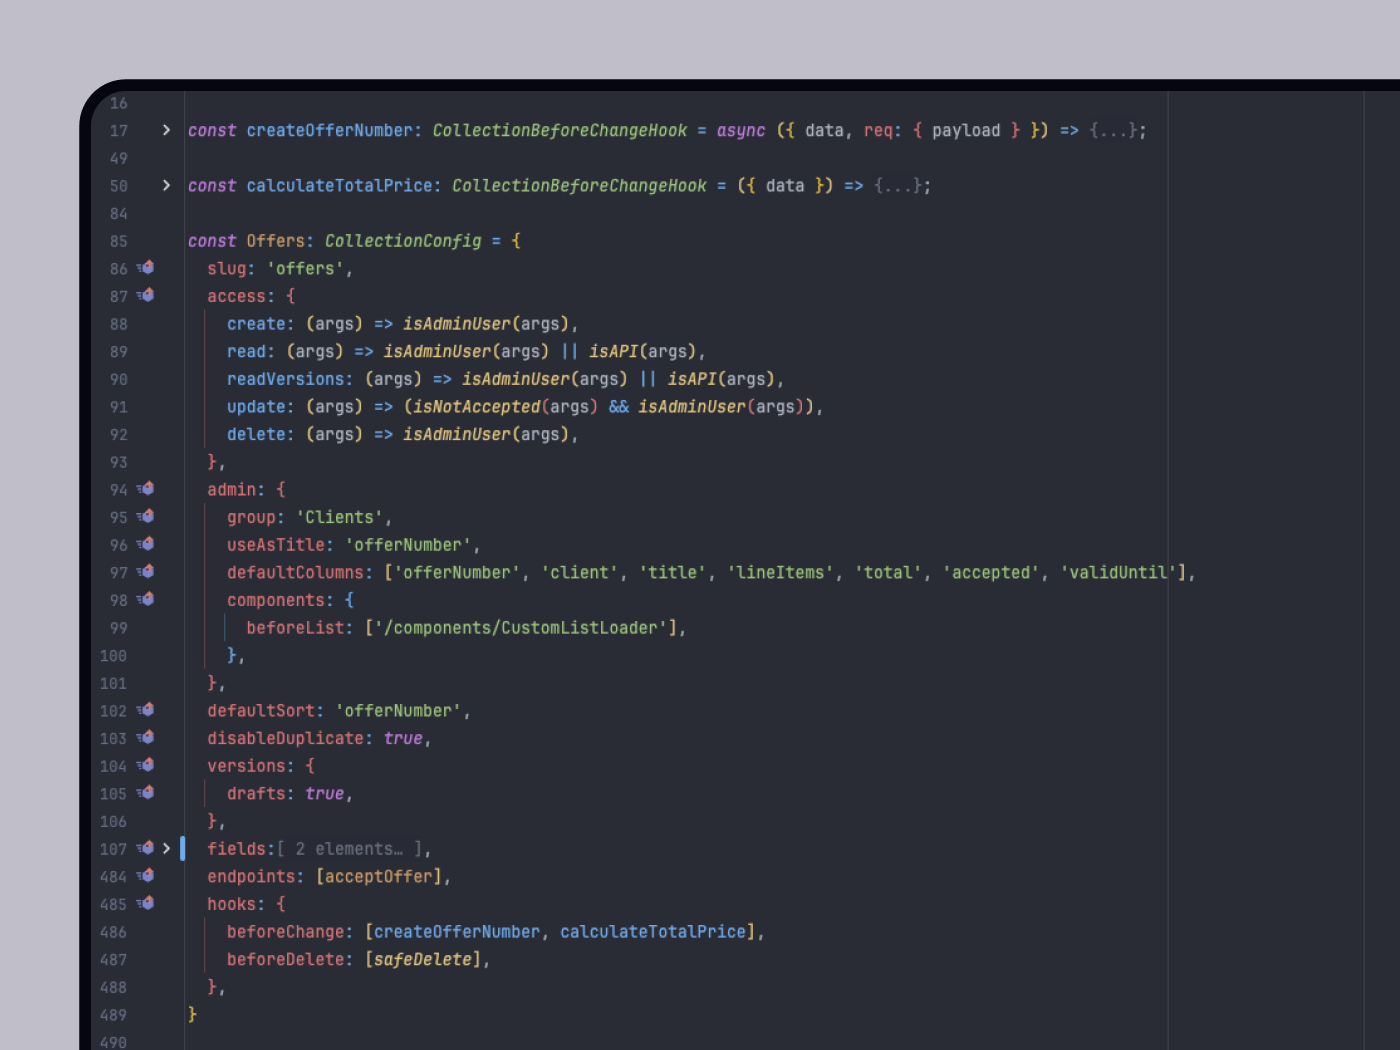Click the 'hooks' property key
This screenshot has width=1400, height=1050.
pos(232,904)
